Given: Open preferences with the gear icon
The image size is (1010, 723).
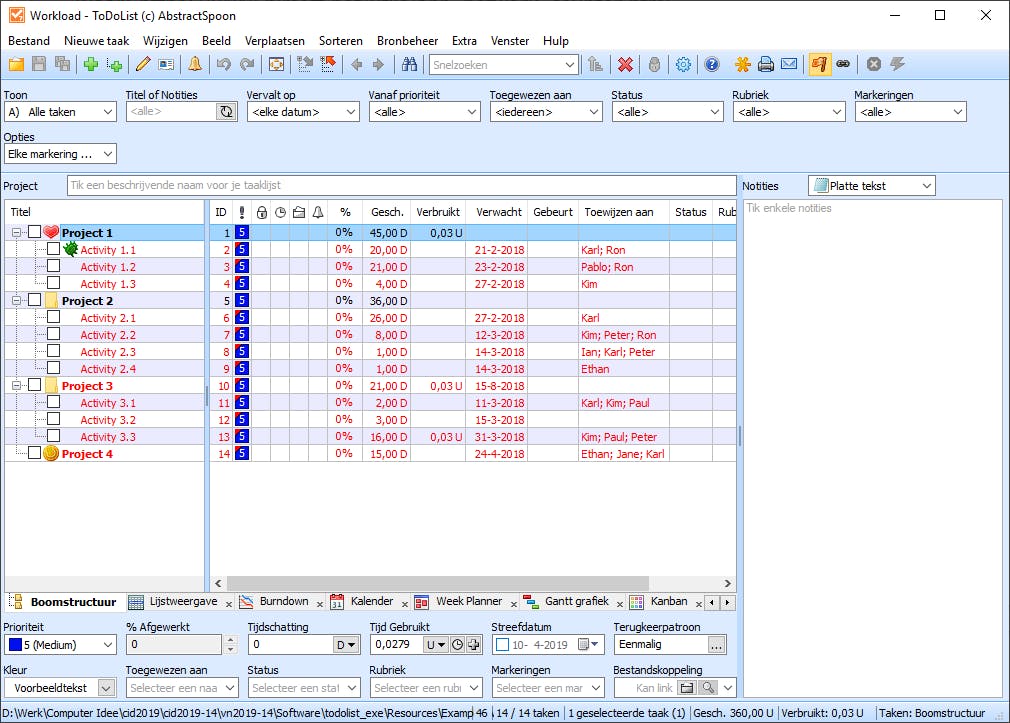Looking at the screenshot, I should (683, 64).
